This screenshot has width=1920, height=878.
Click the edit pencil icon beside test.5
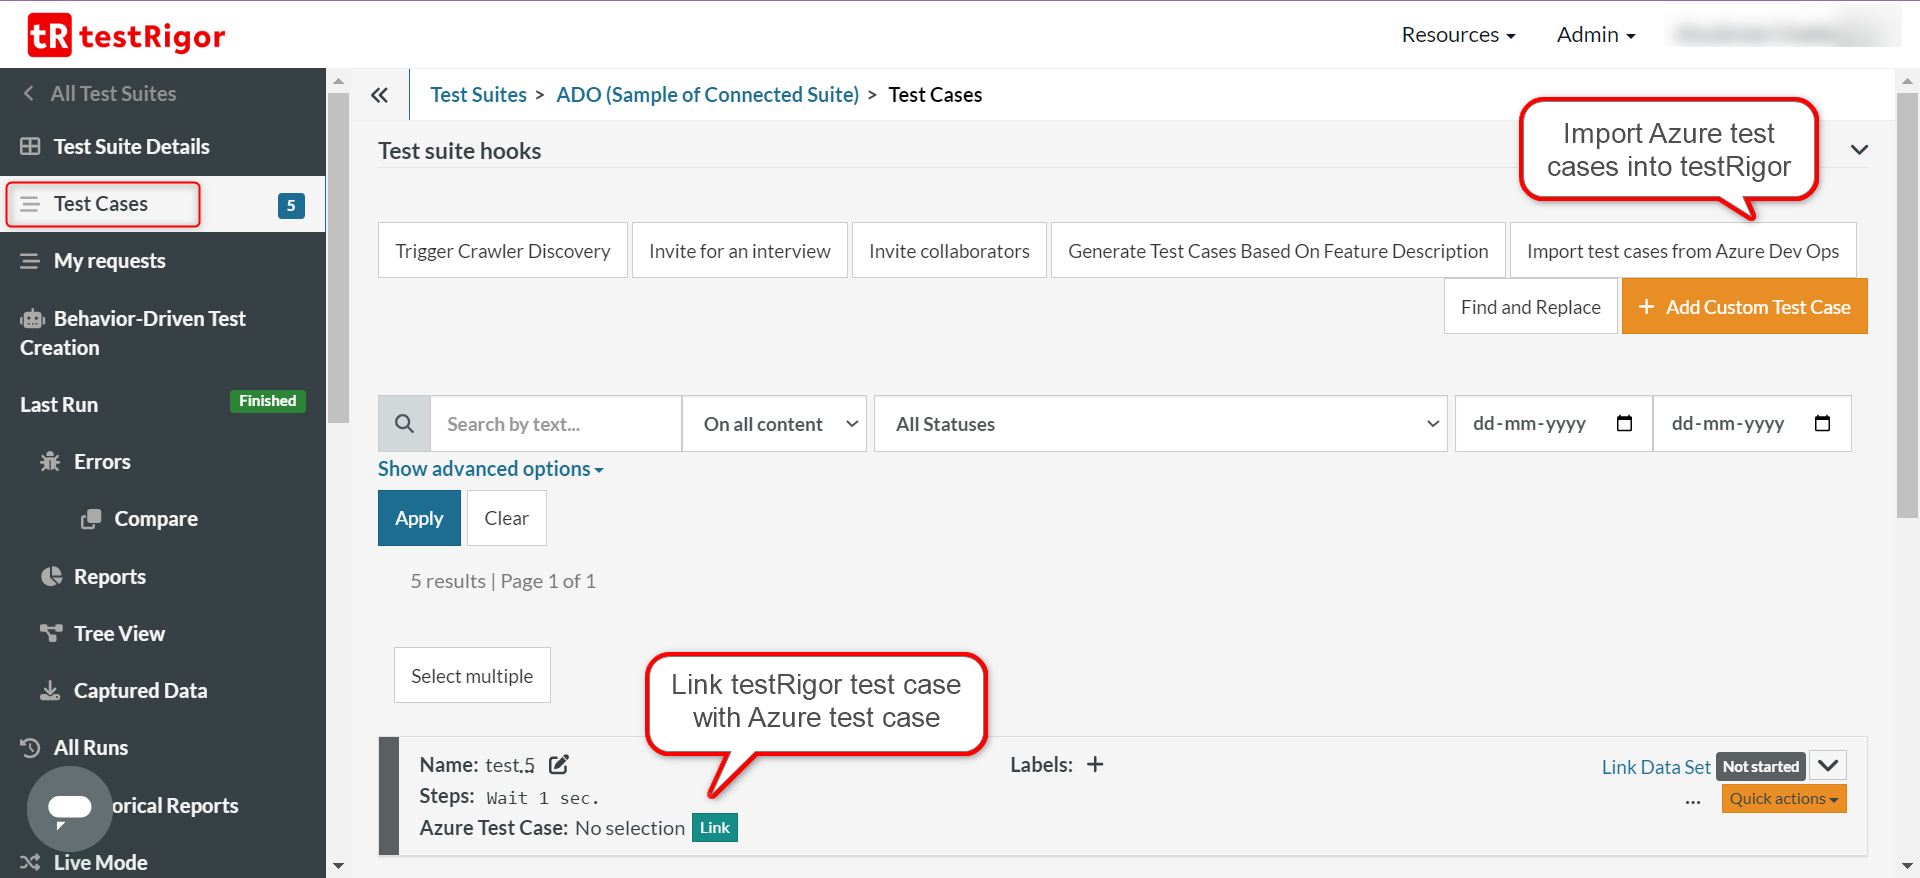coord(559,765)
